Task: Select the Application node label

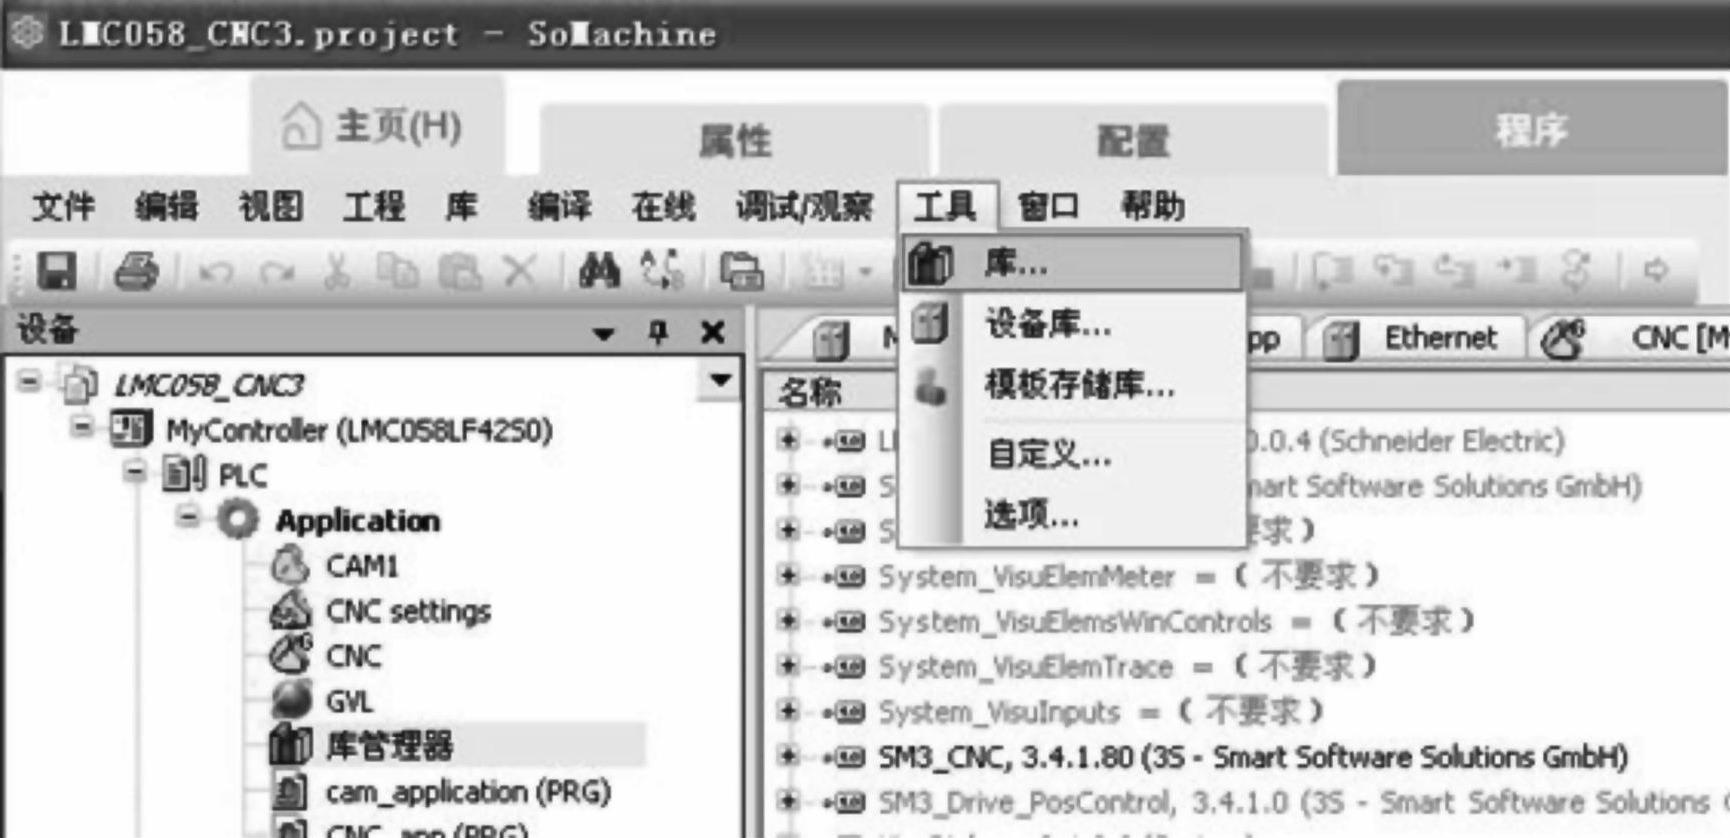Action: pos(357,520)
